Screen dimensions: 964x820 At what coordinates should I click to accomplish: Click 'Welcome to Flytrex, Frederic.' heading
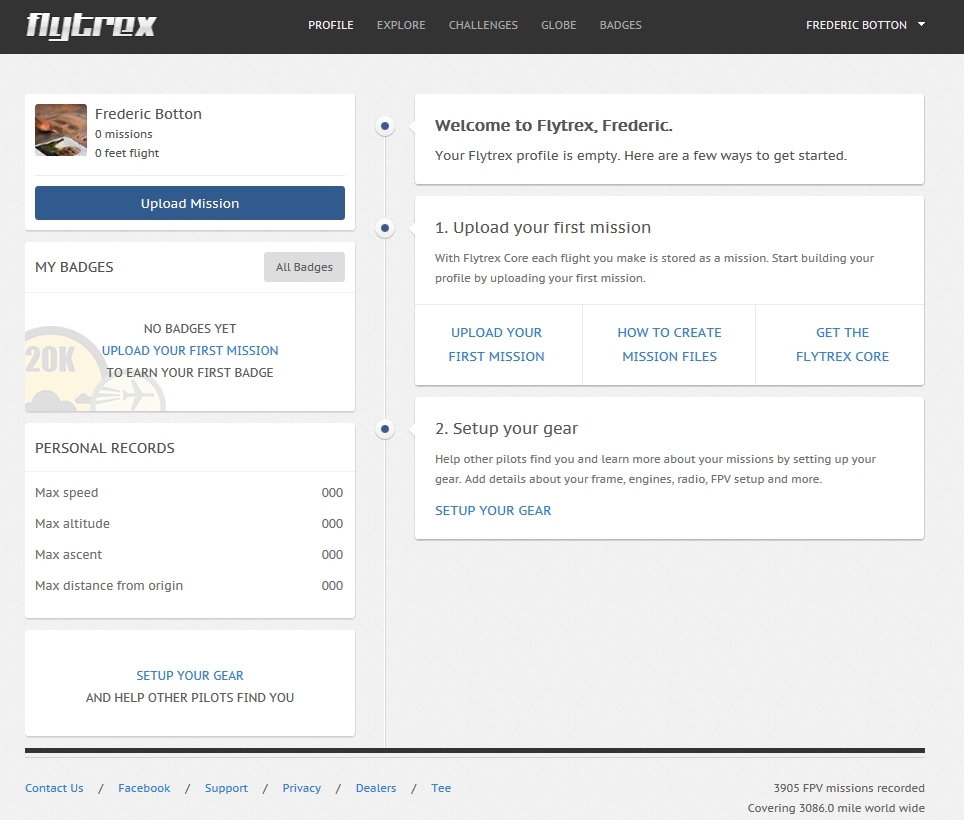553,125
